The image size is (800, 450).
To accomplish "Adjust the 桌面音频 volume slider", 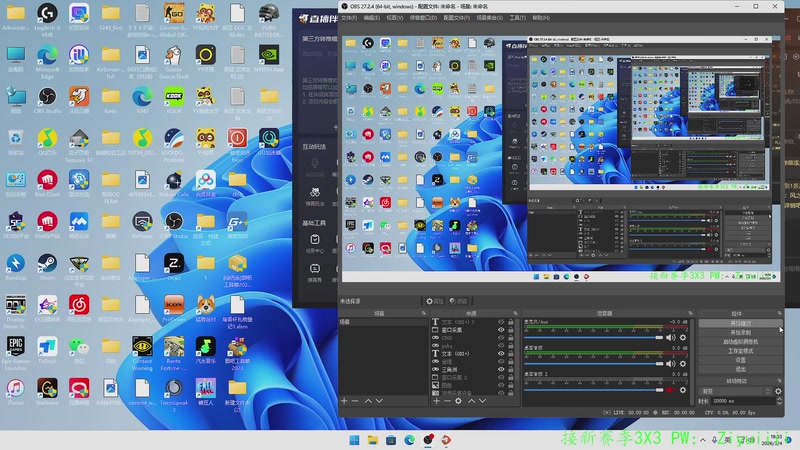I will click(593, 363).
